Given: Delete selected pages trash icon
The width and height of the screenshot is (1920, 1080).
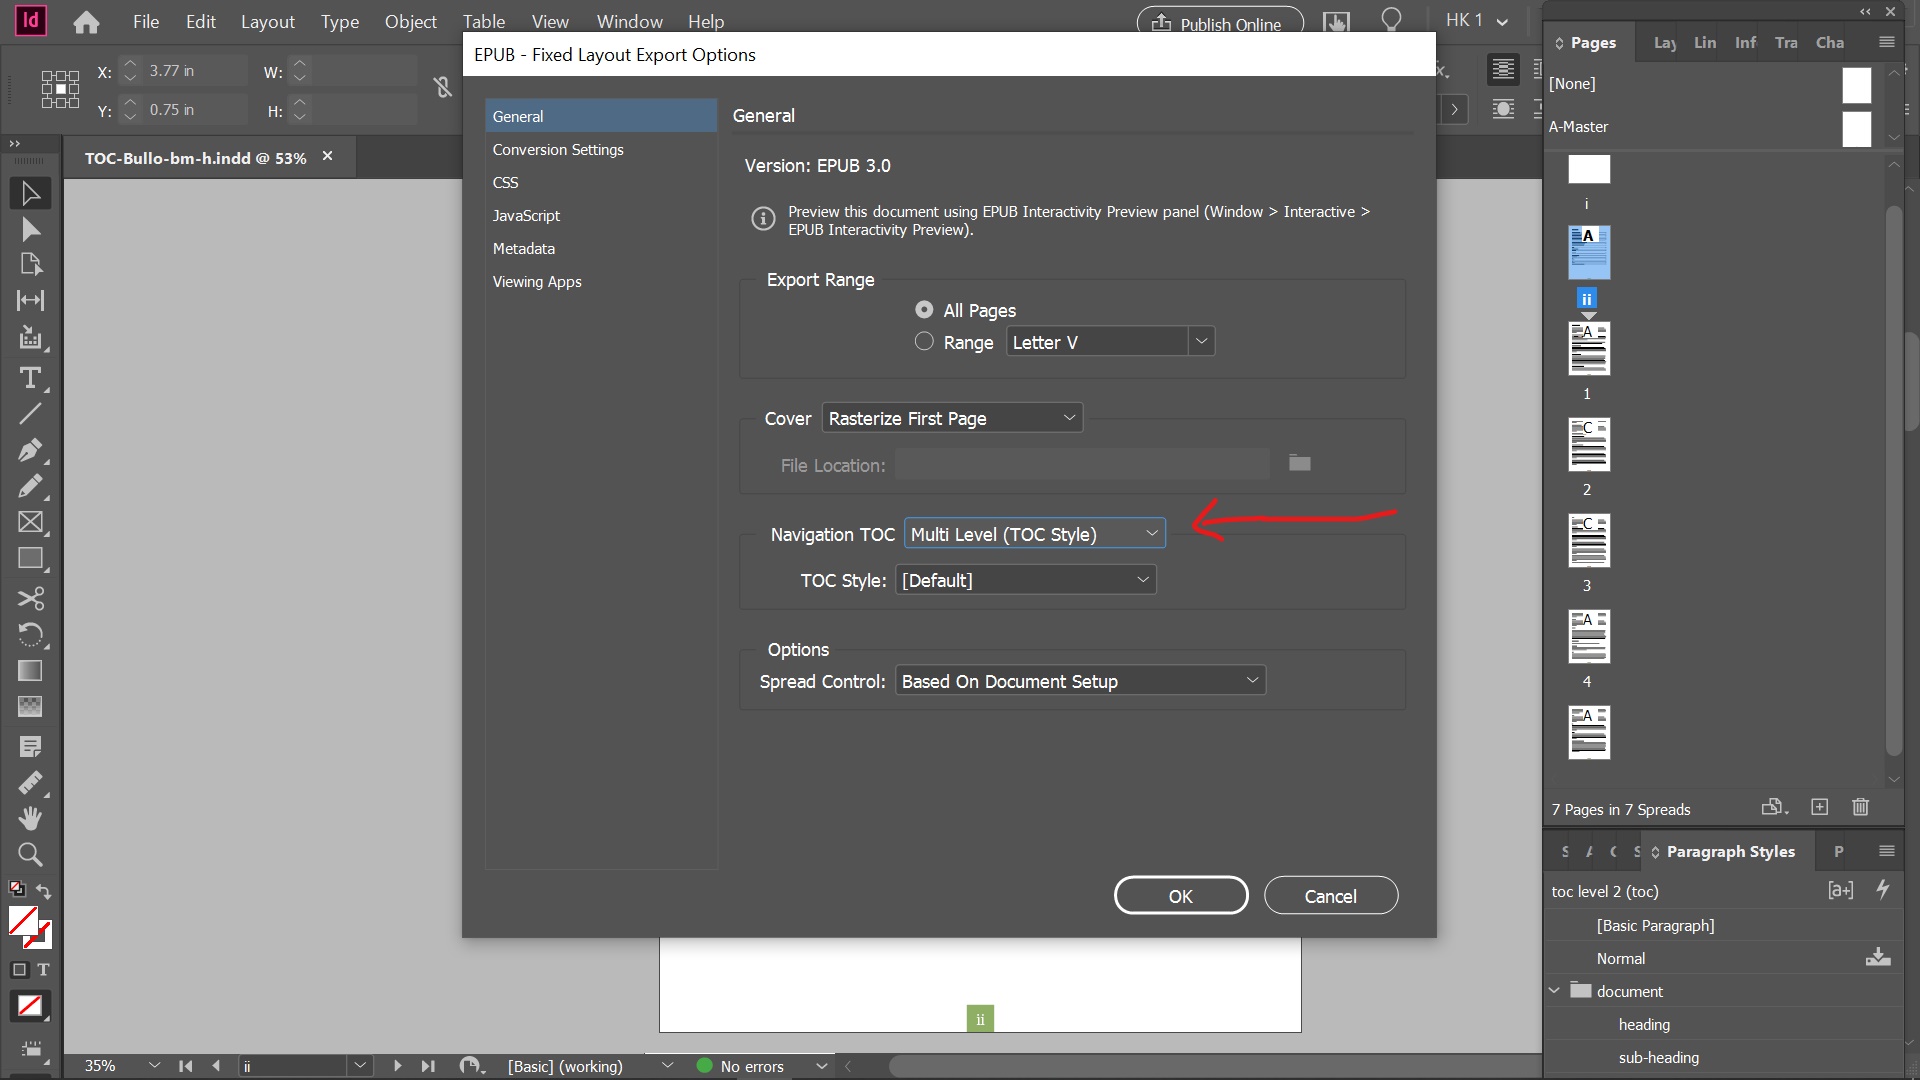Looking at the screenshot, I should click(1860, 807).
